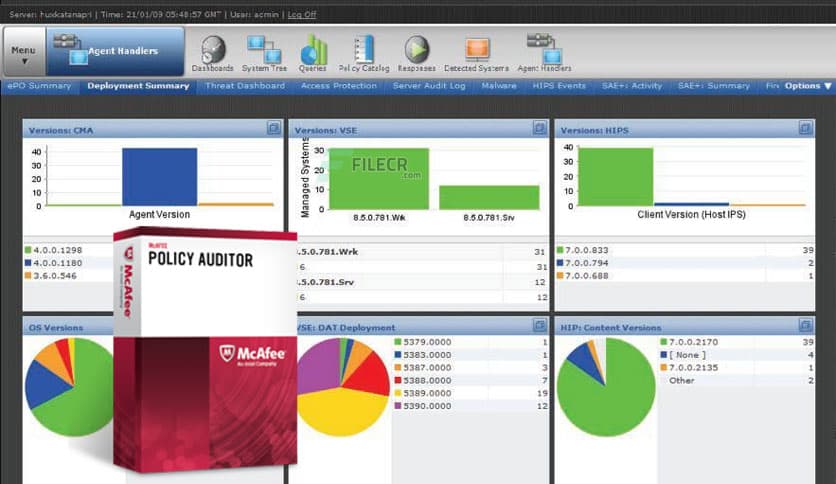Image resolution: width=836 pixels, height=484 pixels.
Task: Click the 8.5.0.781.Srv bar in VSE chart
Action: pos(489,197)
